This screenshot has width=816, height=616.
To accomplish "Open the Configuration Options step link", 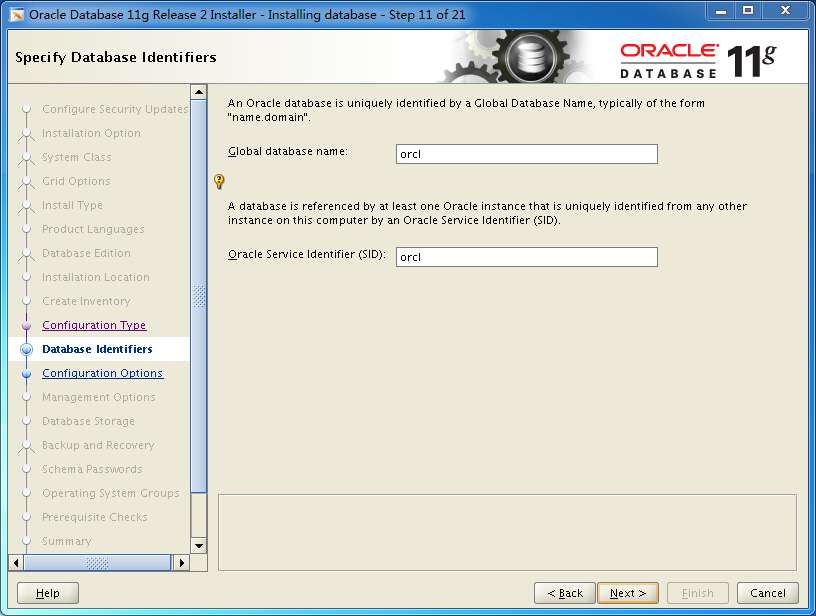I will coord(103,373).
